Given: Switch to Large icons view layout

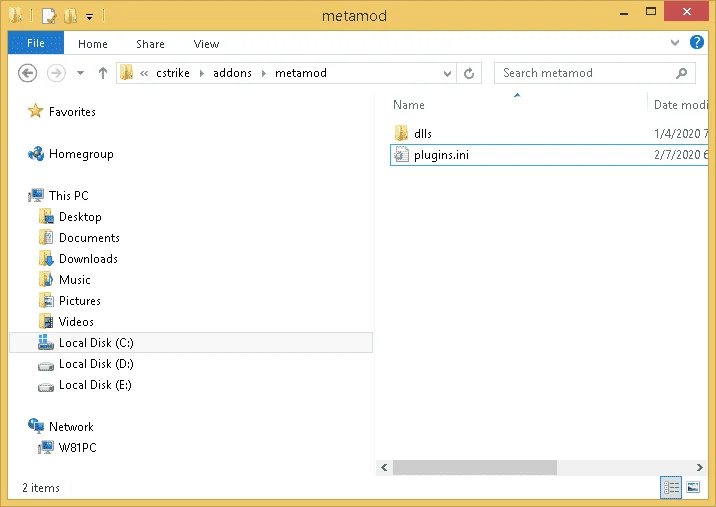Looking at the screenshot, I should click(x=693, y=487).
